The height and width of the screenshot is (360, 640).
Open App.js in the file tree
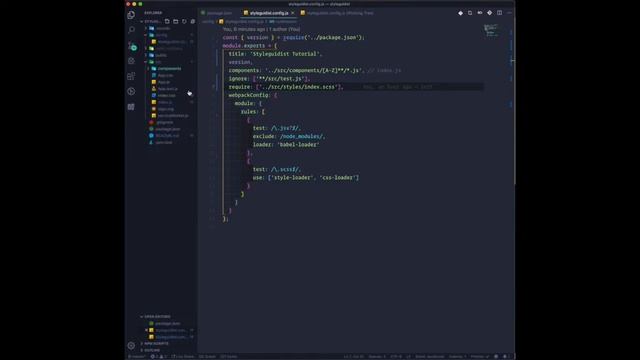pyautogui.click(x=164, y=82)
